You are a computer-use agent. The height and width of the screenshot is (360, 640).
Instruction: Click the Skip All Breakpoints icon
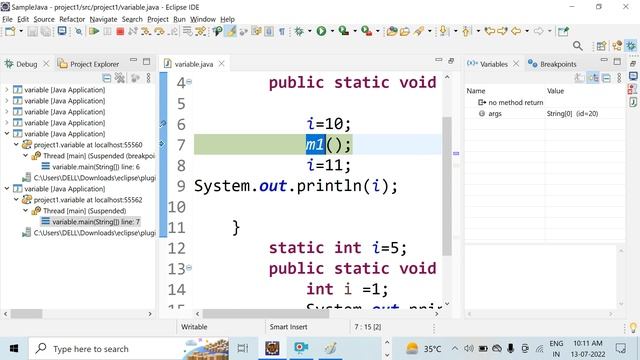click(x=78, y=31)
